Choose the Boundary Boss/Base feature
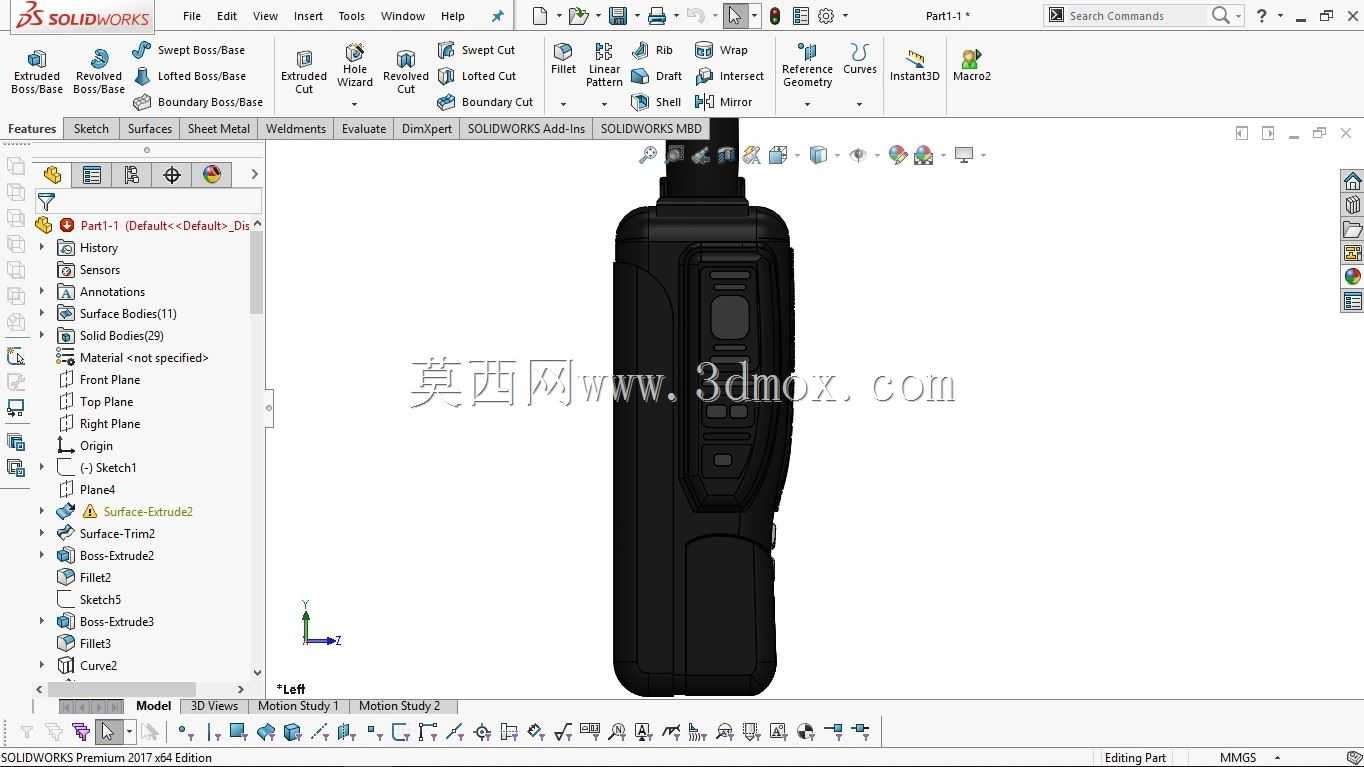1364x767 pixels. (198, 102)
